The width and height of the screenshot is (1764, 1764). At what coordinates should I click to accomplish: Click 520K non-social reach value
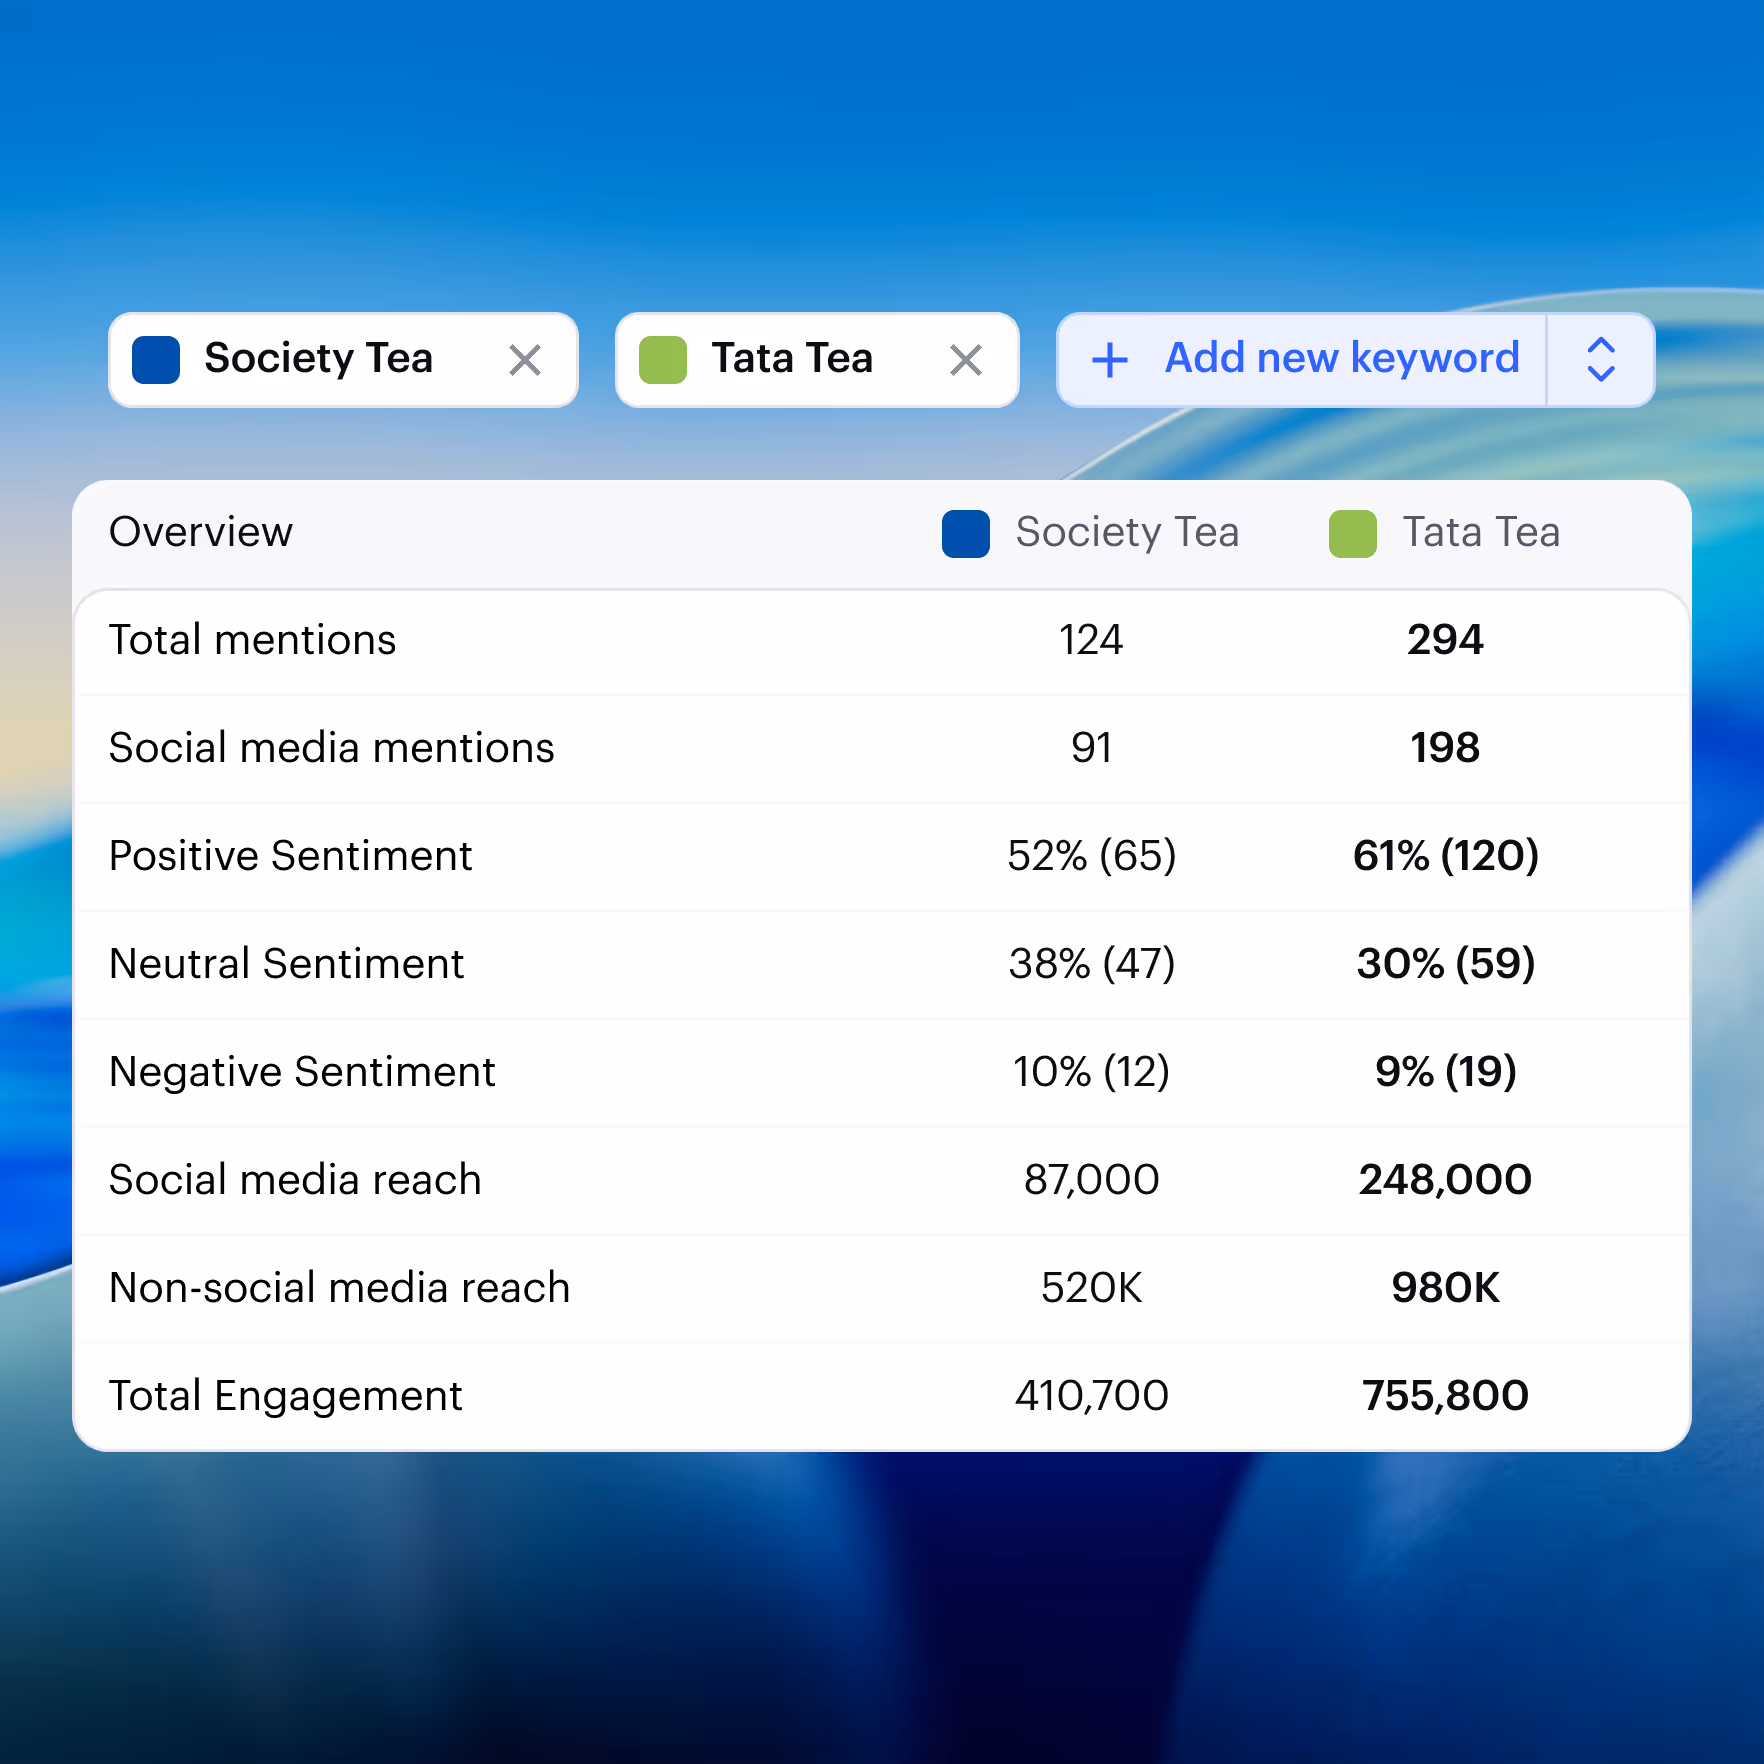tap(1091, 1288)
